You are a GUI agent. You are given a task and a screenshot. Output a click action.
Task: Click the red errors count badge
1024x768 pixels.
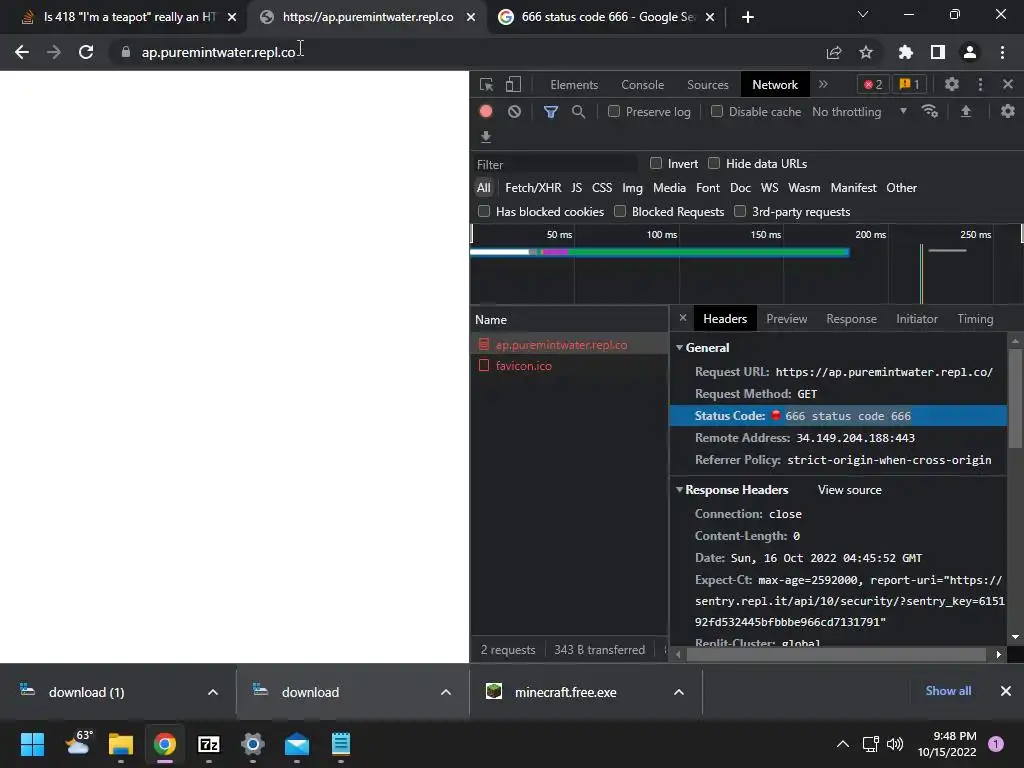[873, 84]
